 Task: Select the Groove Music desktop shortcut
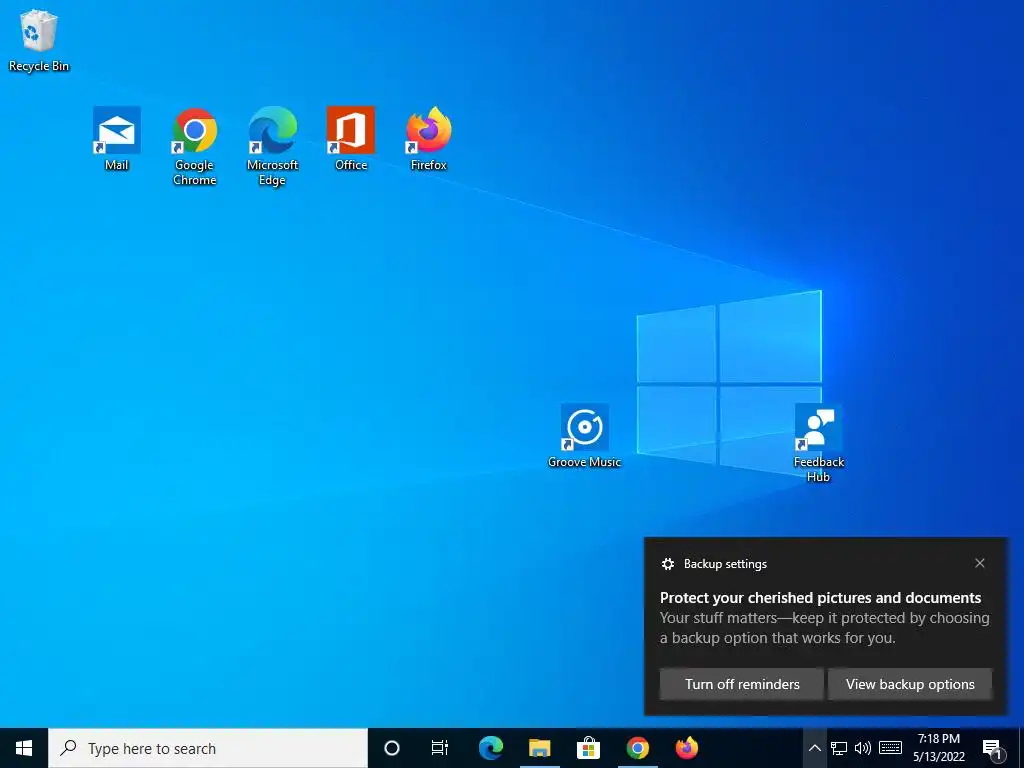(x=584, y=436)
